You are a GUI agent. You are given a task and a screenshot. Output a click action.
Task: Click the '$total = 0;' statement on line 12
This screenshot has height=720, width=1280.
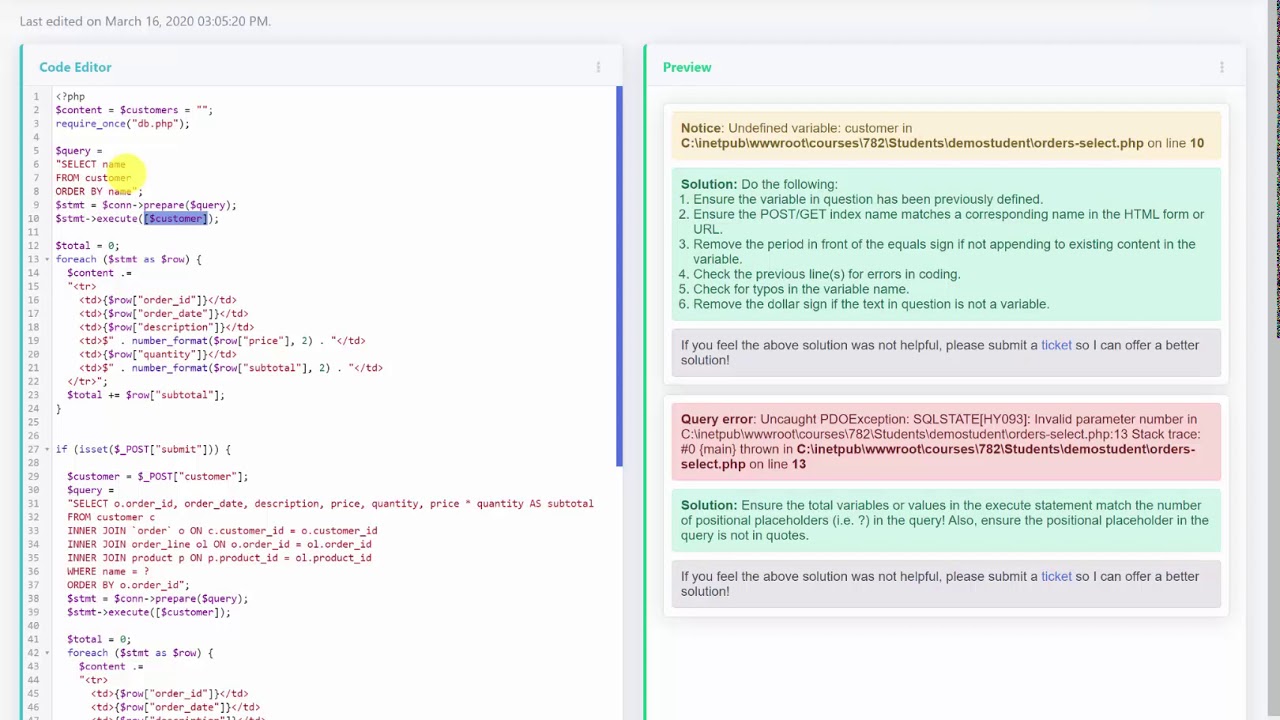[87, 246]
